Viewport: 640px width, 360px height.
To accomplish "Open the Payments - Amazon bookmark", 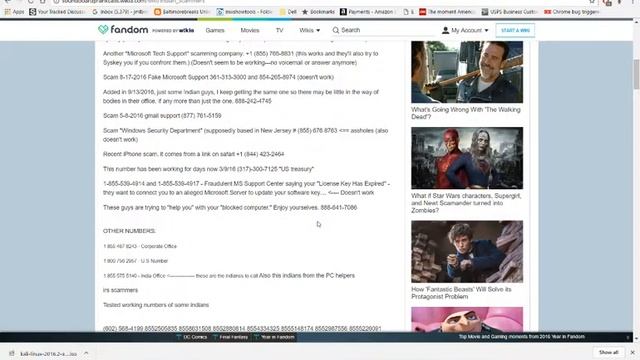I will pos(367,12).
